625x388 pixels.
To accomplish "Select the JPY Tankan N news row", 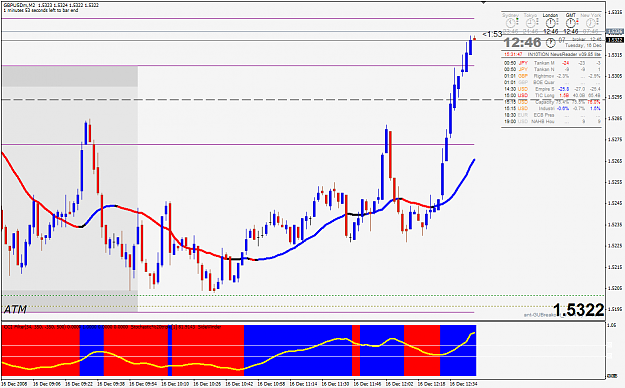I will click(x=552, y=69).
